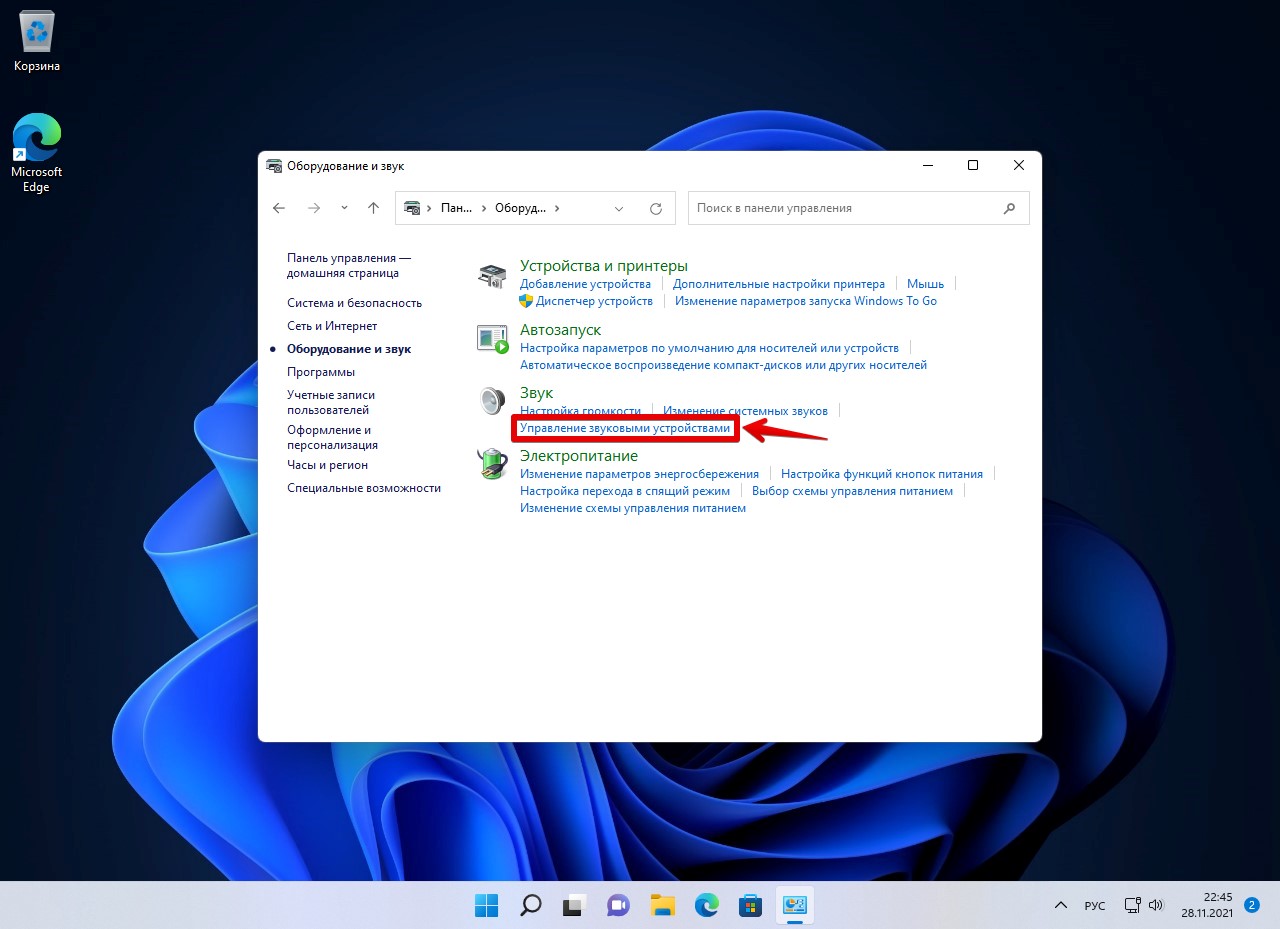Screen dimensions: 1280x929
Task: Open the recent locations dropdown arrow
Action: (x=344, y=208)
